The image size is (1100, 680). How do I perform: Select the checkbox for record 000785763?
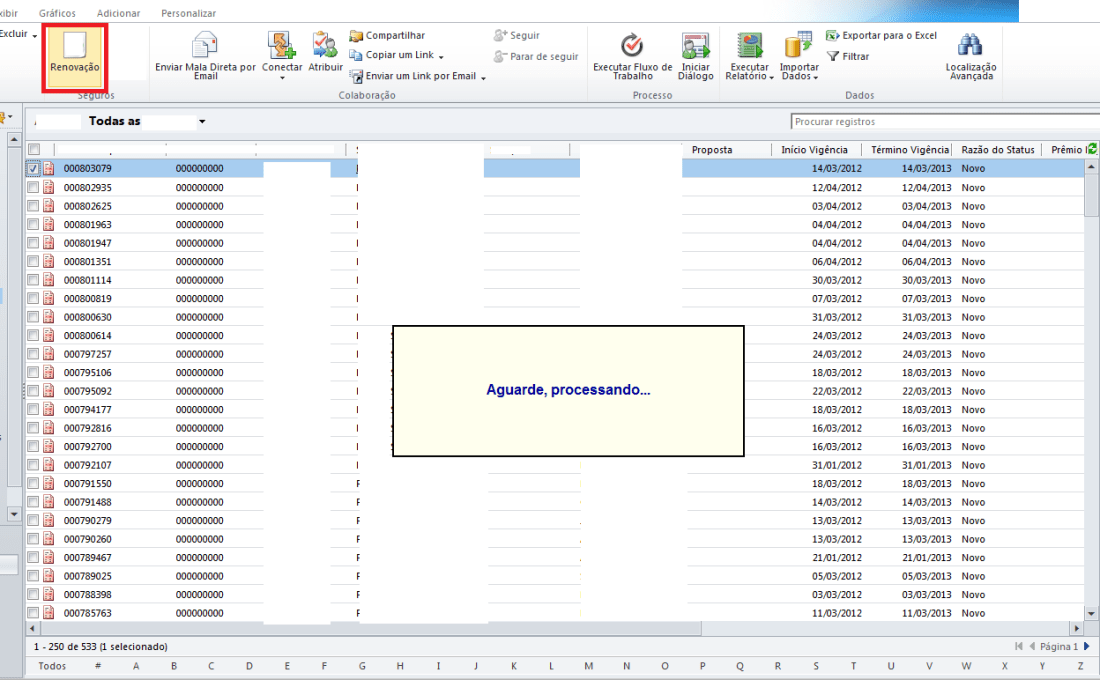click(x=32, y=613)
